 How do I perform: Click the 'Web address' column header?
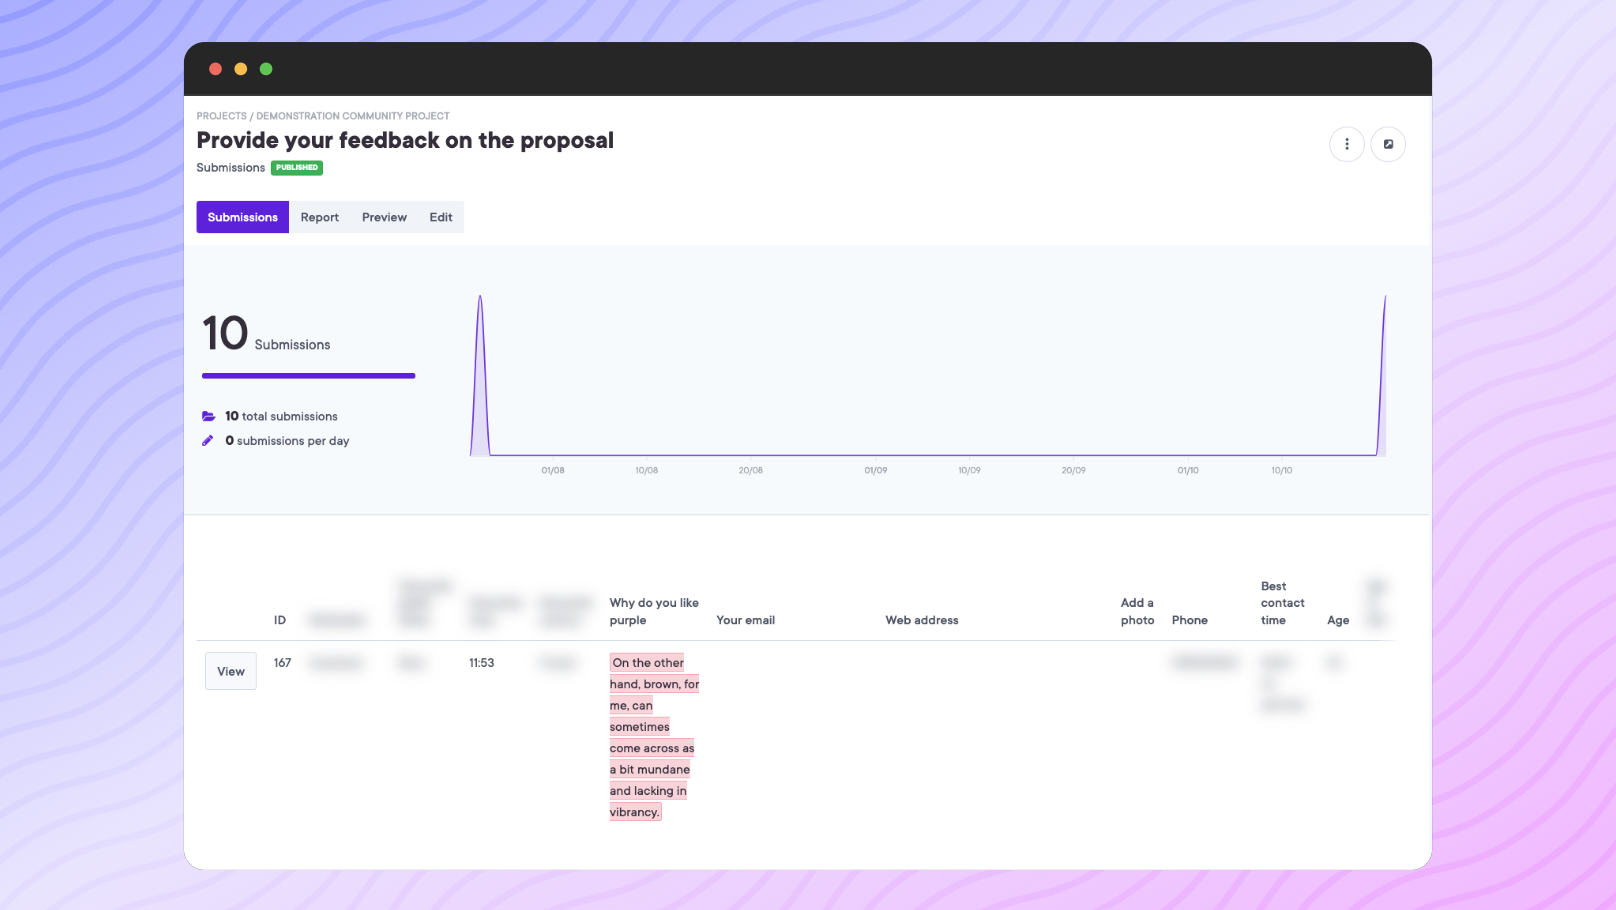921,620
